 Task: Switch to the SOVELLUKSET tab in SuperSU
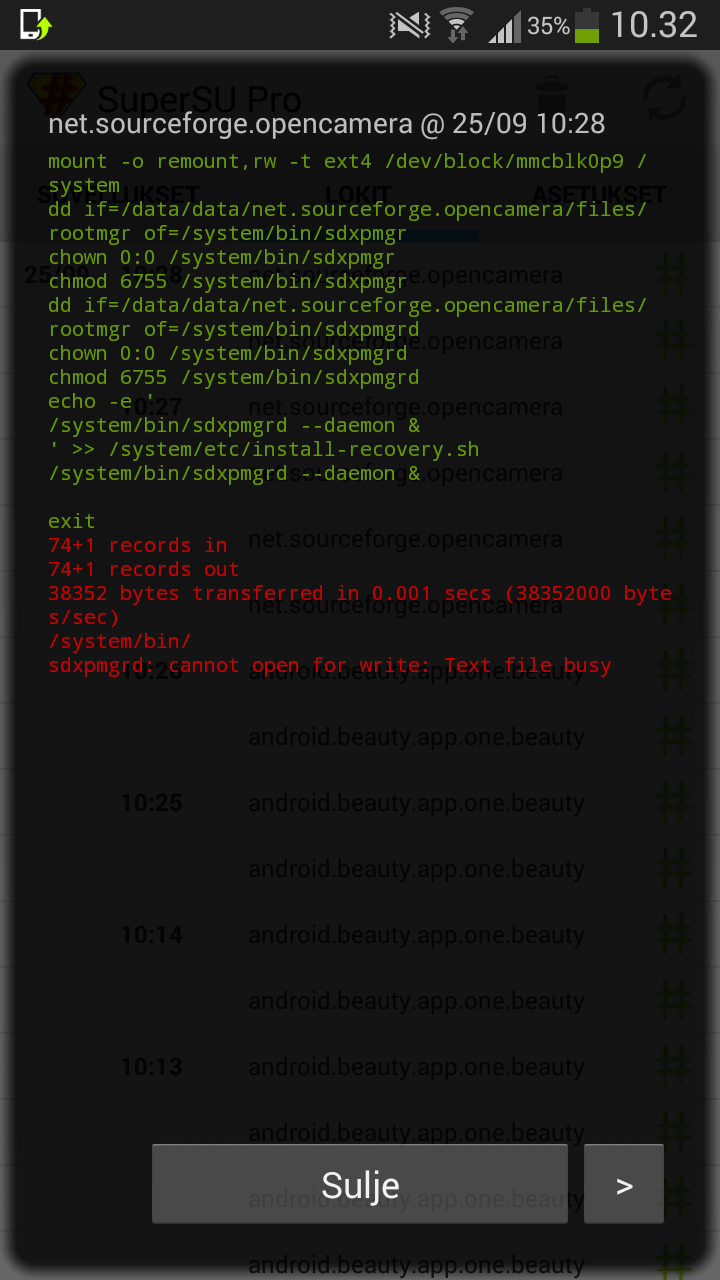point(120,194)
